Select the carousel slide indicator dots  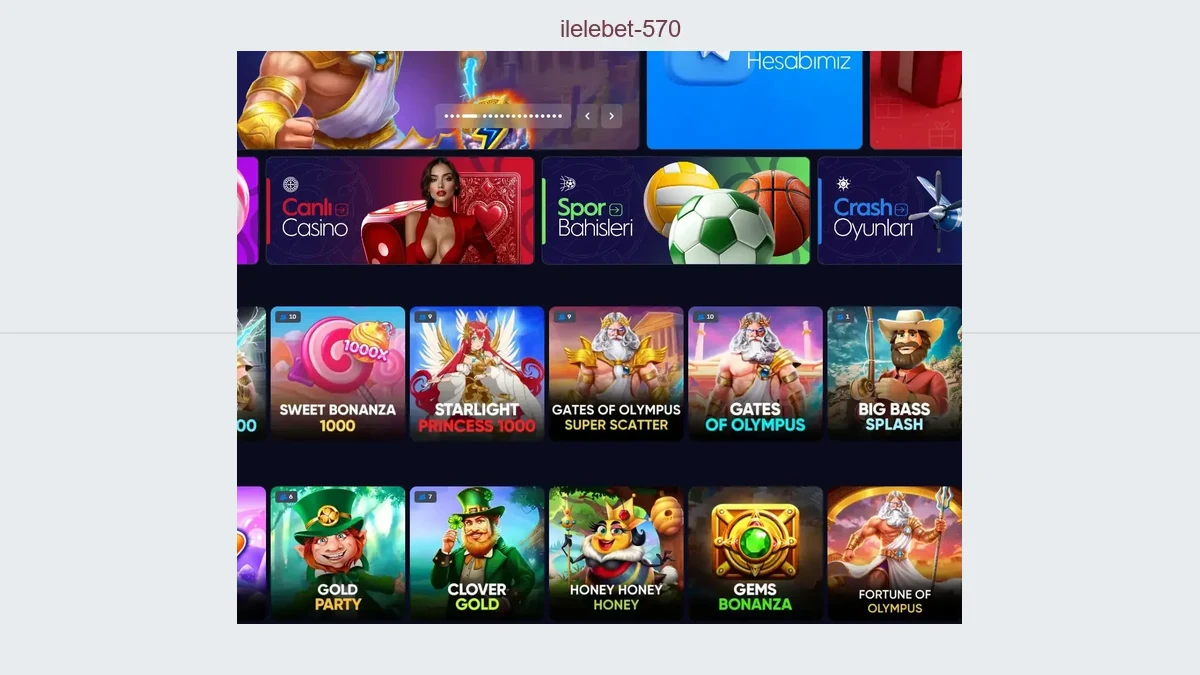coord(503,116)
